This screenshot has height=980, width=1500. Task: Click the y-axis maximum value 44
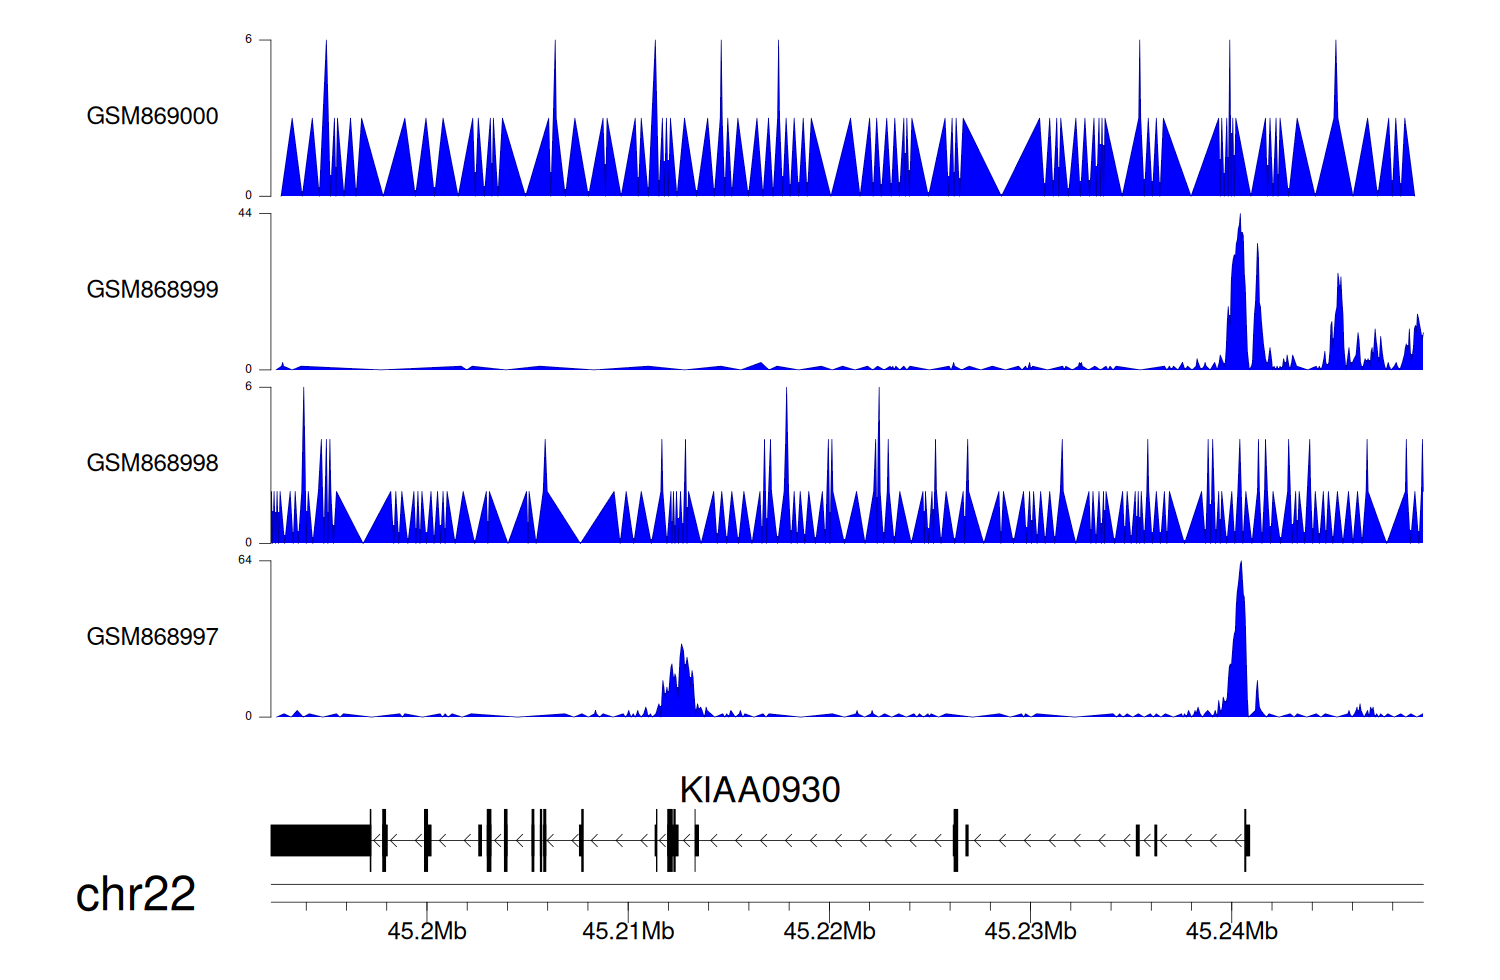pos(245,213)
